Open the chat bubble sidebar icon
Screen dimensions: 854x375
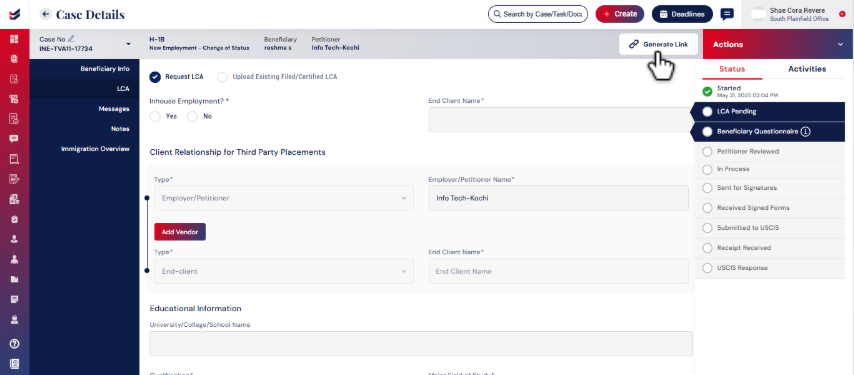coord(14,139)
